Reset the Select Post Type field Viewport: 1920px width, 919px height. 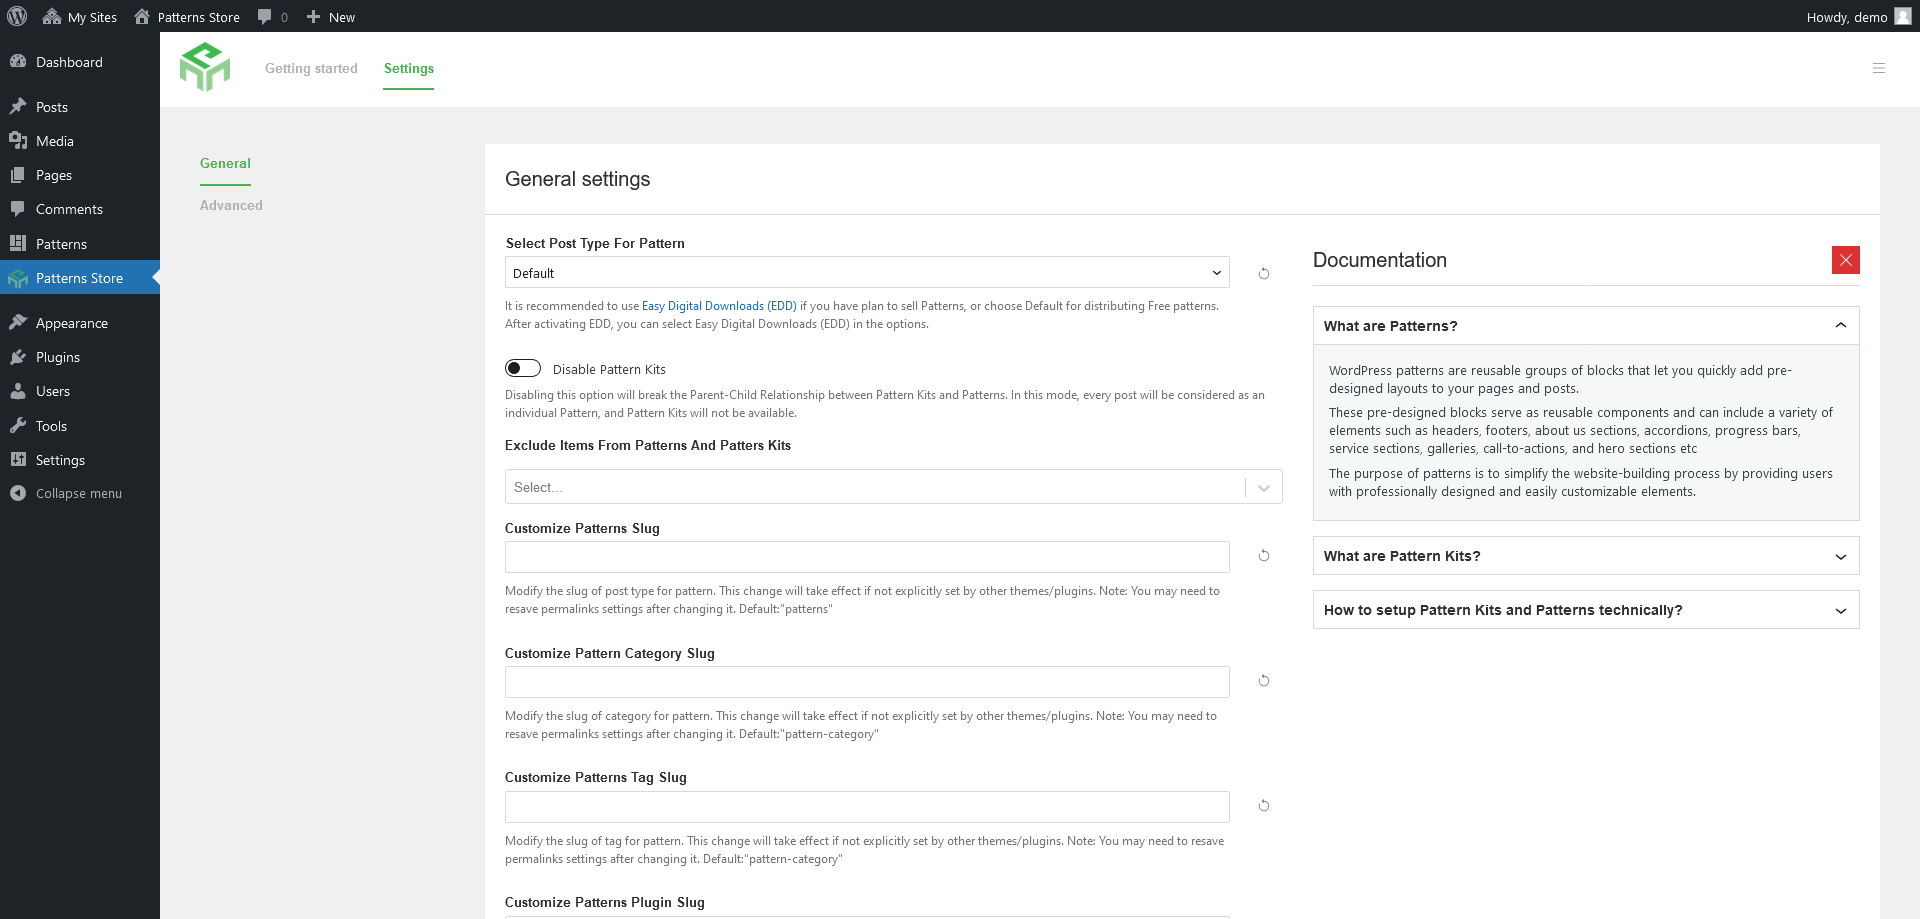click(1264, 273)
